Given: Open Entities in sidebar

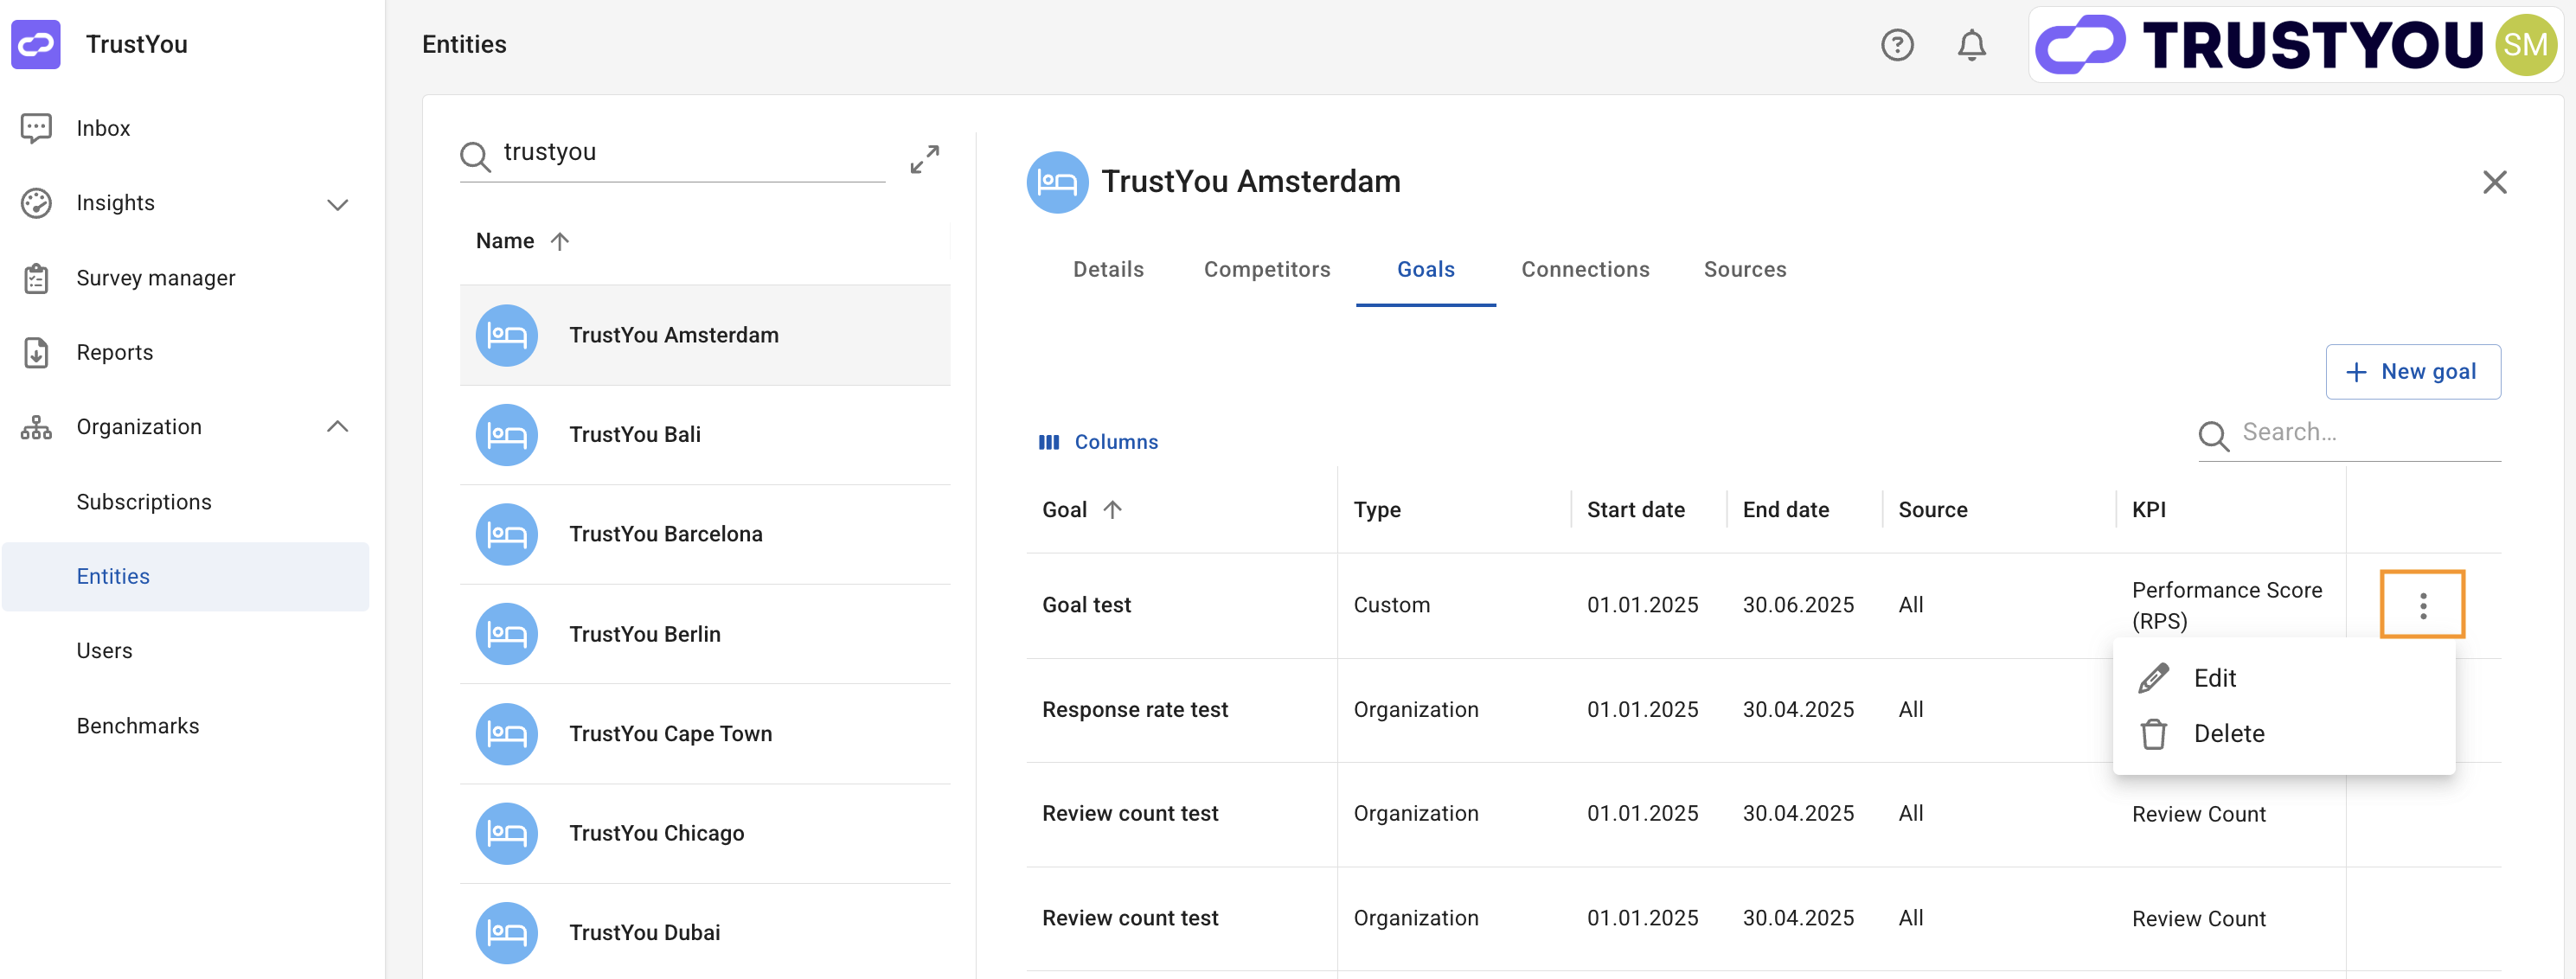Looking at the screenshot, I should (x=185, y=577).
